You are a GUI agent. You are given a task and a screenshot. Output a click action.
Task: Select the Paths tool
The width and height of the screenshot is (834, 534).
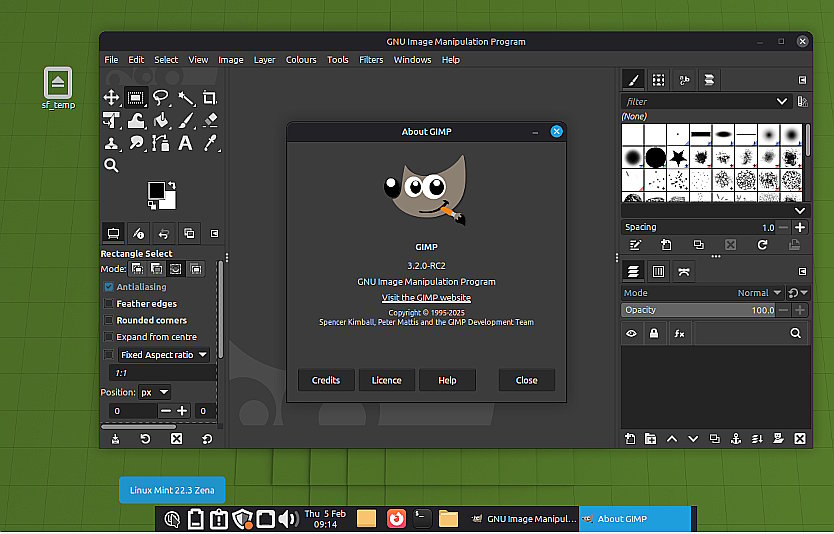tap(161, 143)
